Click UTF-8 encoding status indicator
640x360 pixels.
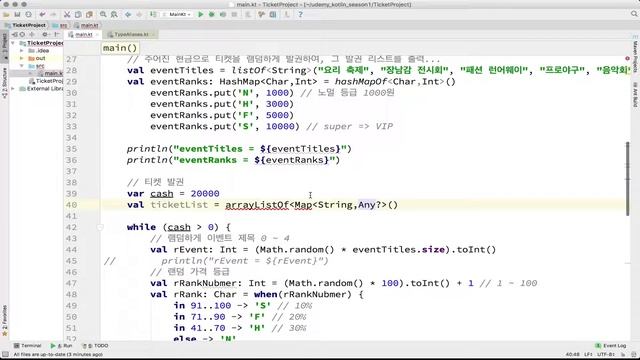click(x=606, y=354)
